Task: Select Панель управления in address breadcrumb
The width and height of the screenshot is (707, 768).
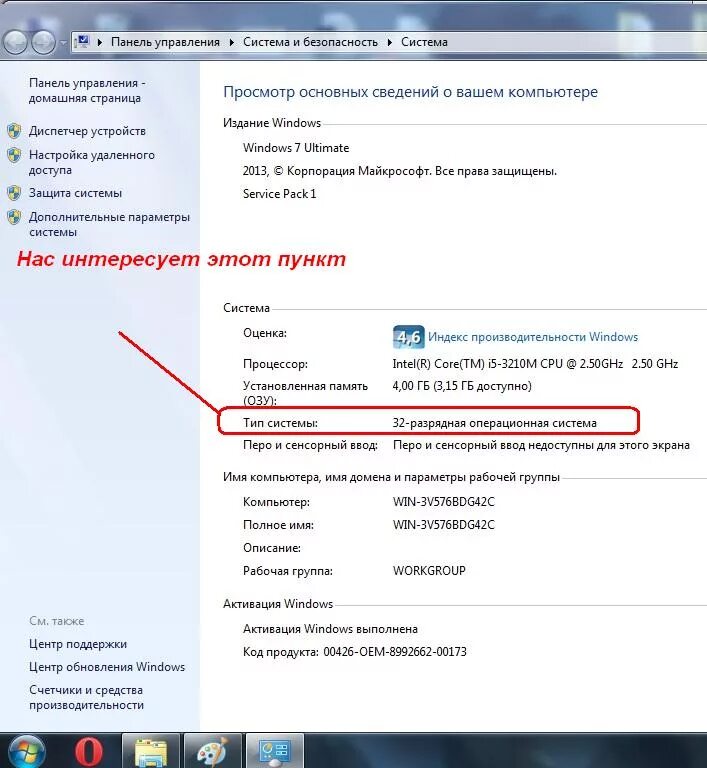Action: 165,42
